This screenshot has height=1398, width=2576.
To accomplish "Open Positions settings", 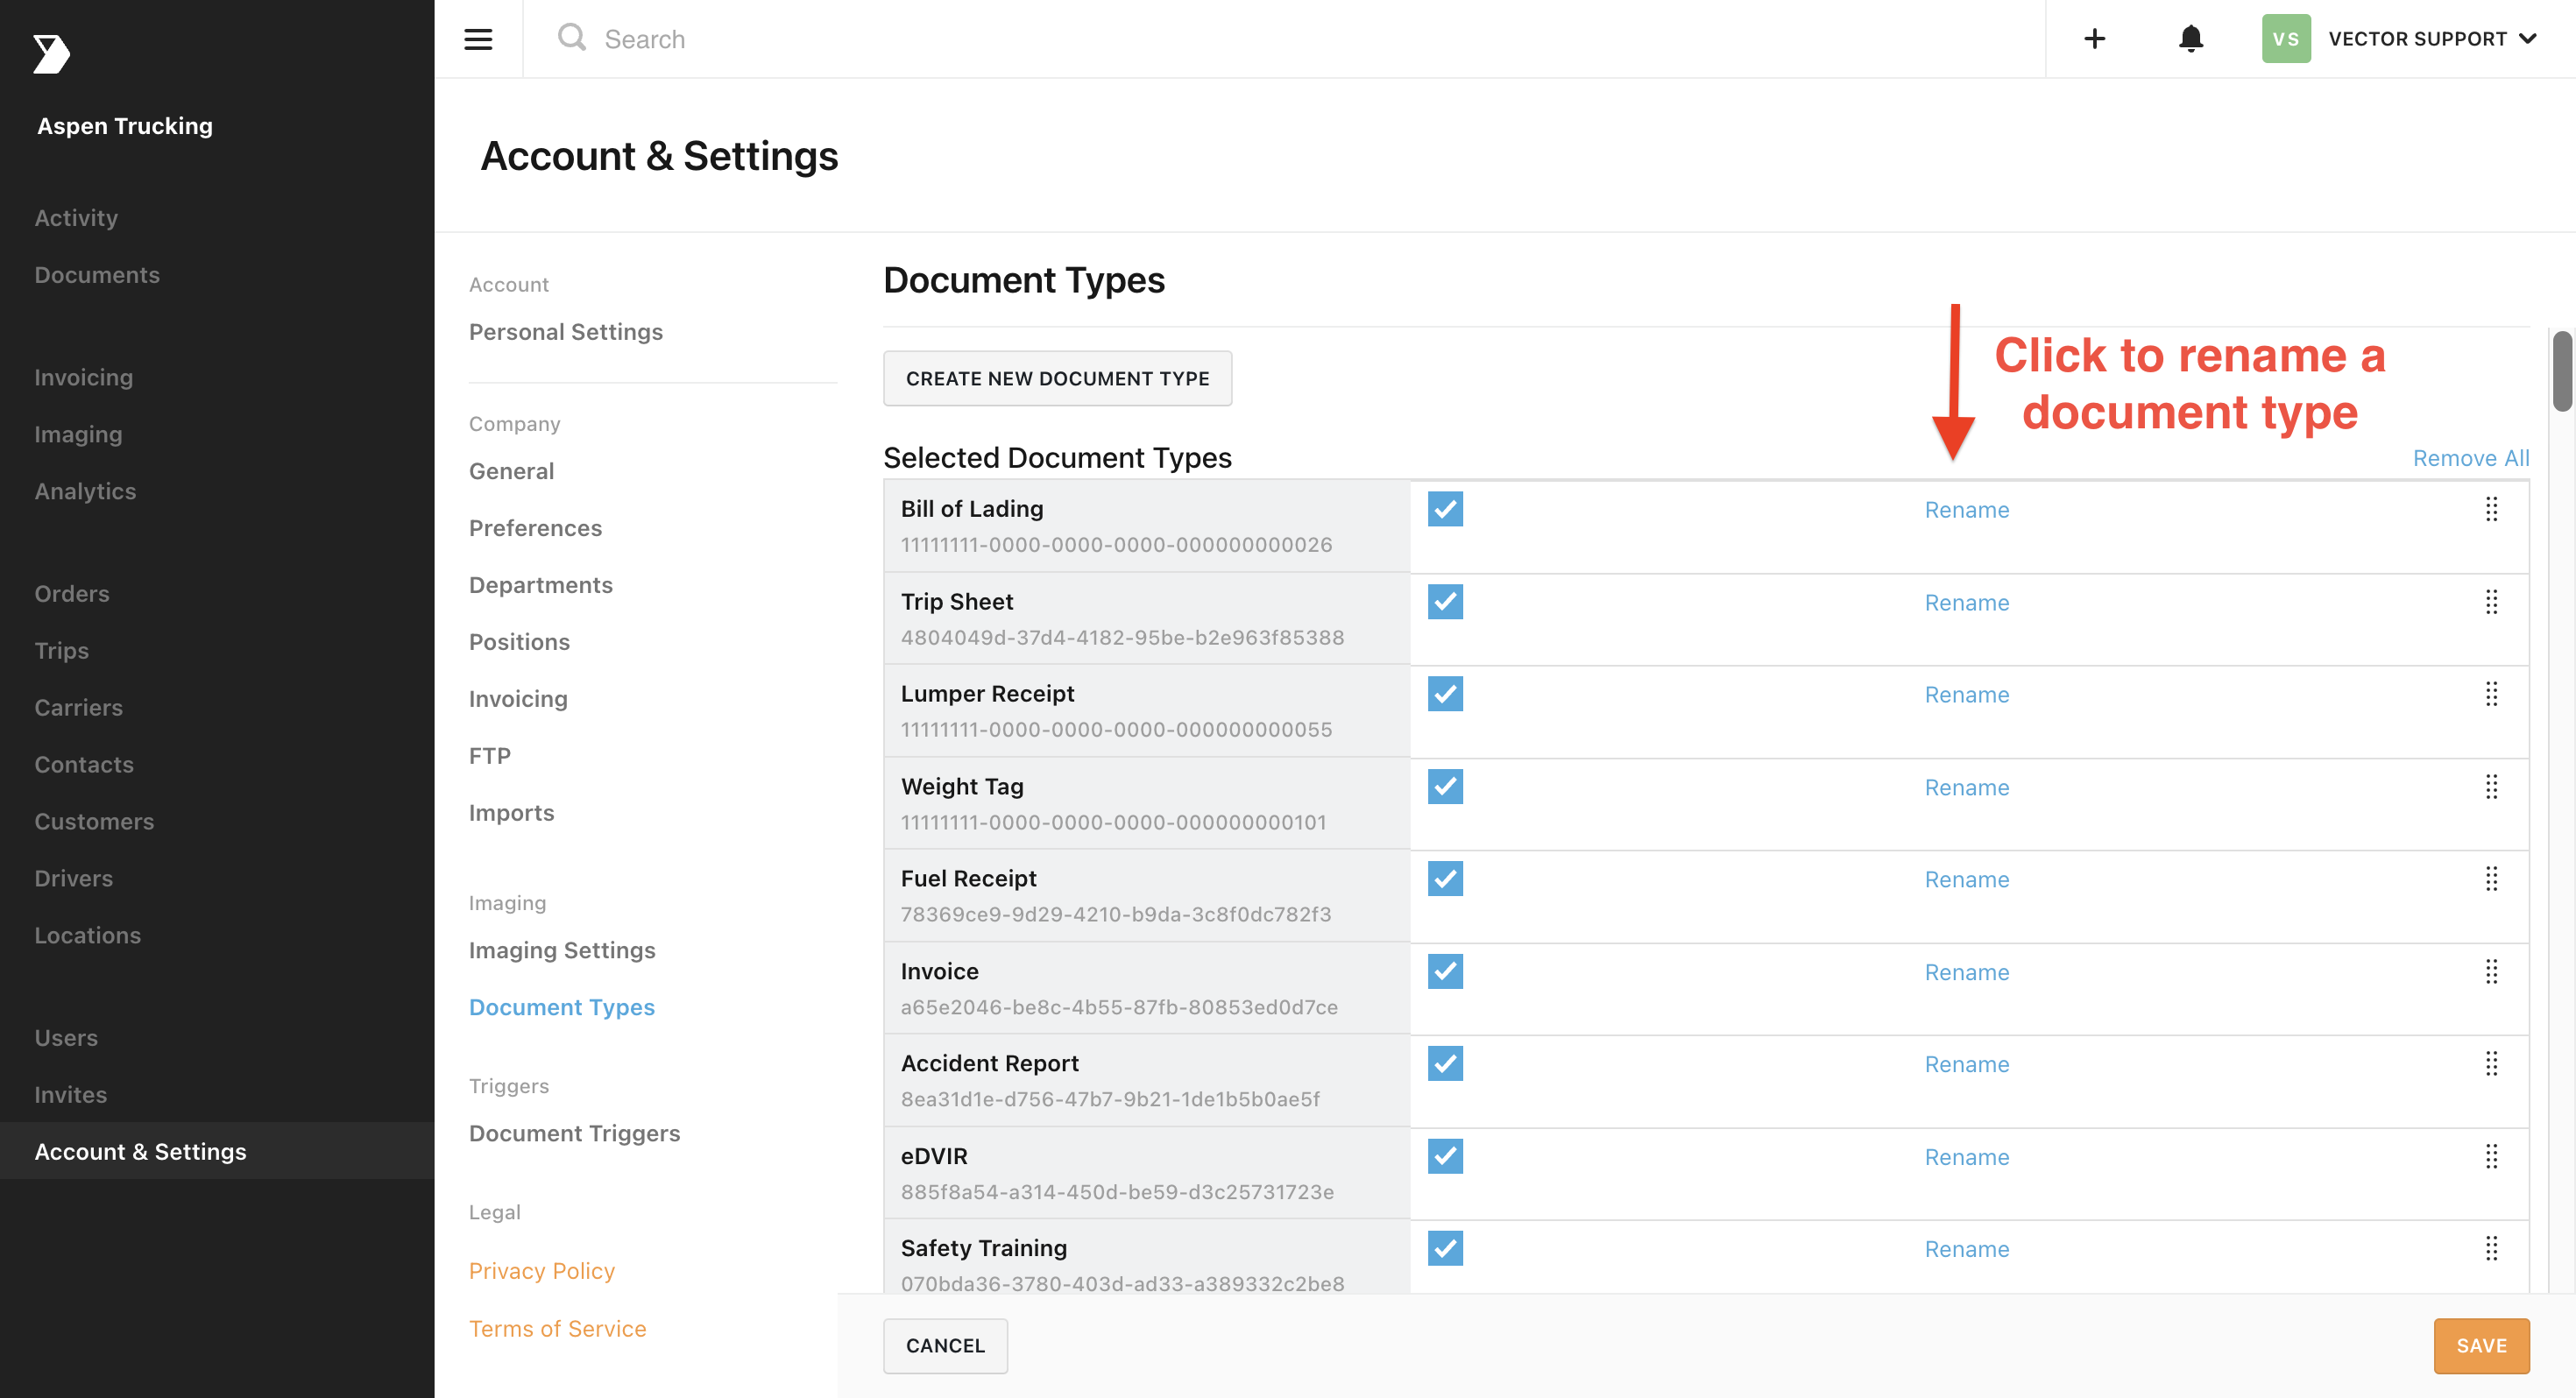I will (519, 642).
